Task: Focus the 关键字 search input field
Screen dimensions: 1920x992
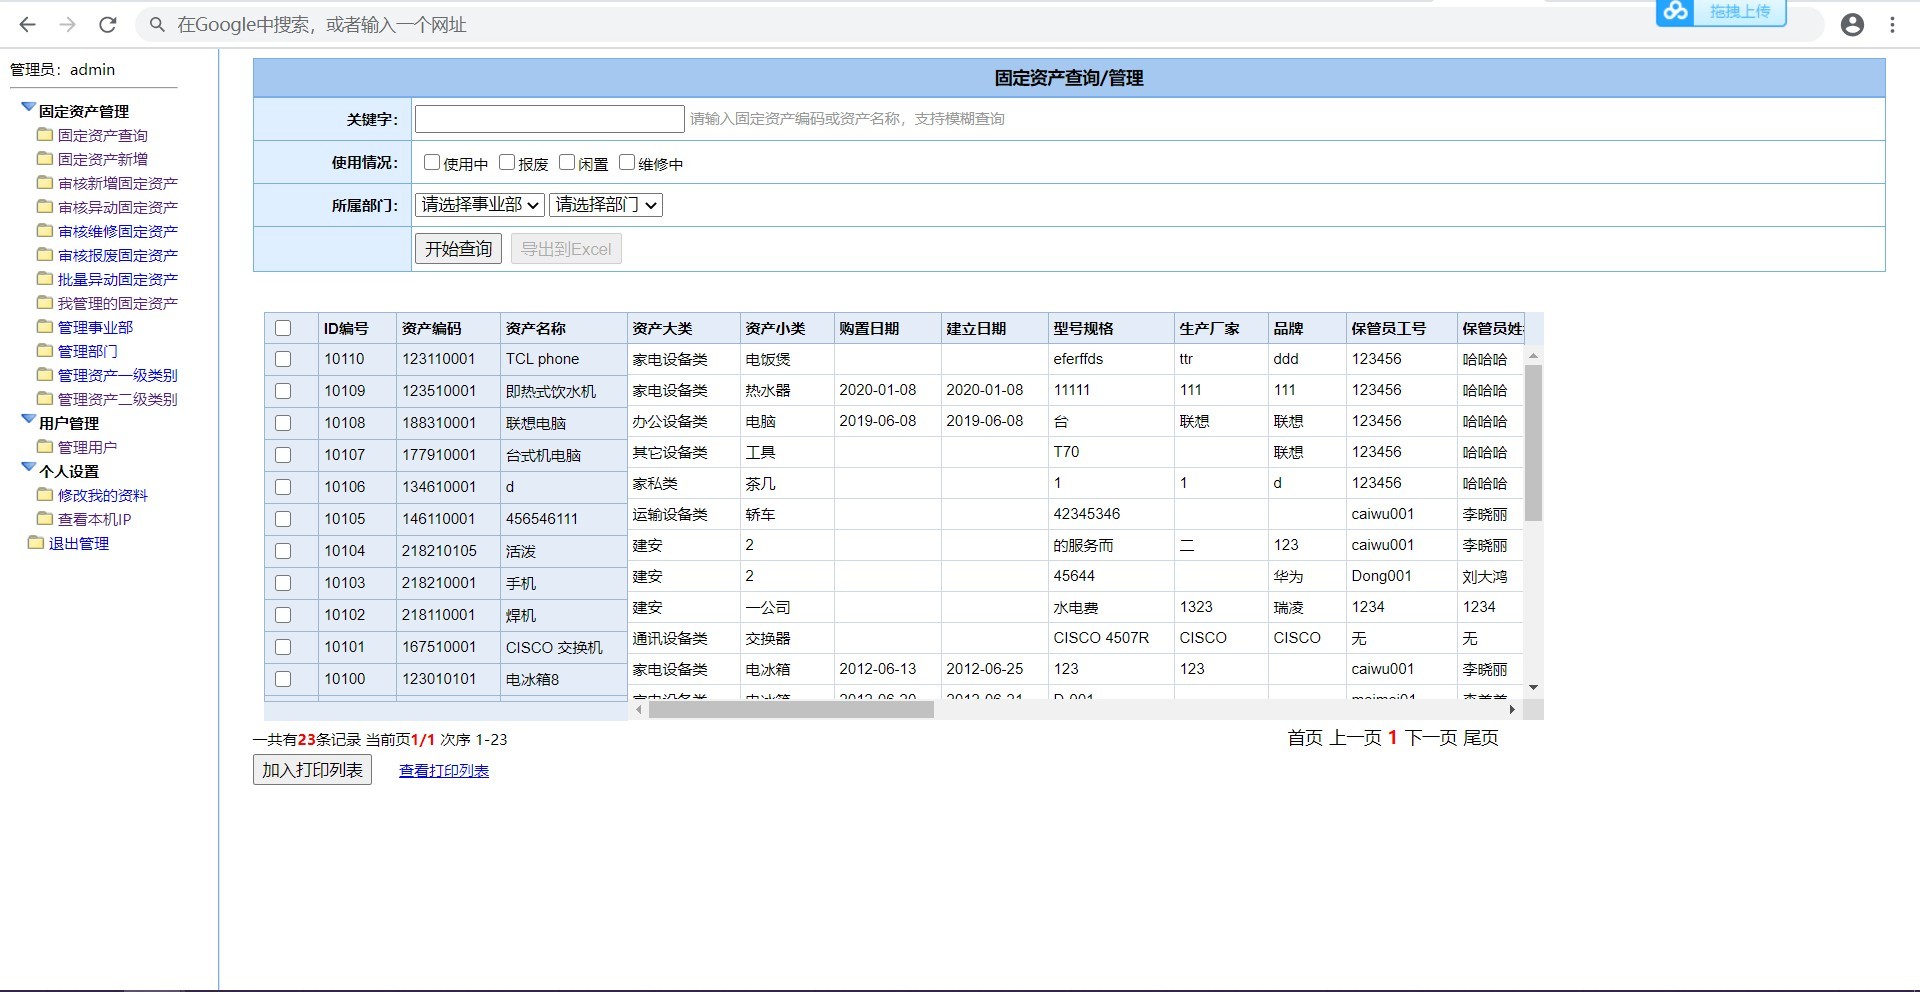Action: (549, 119)
